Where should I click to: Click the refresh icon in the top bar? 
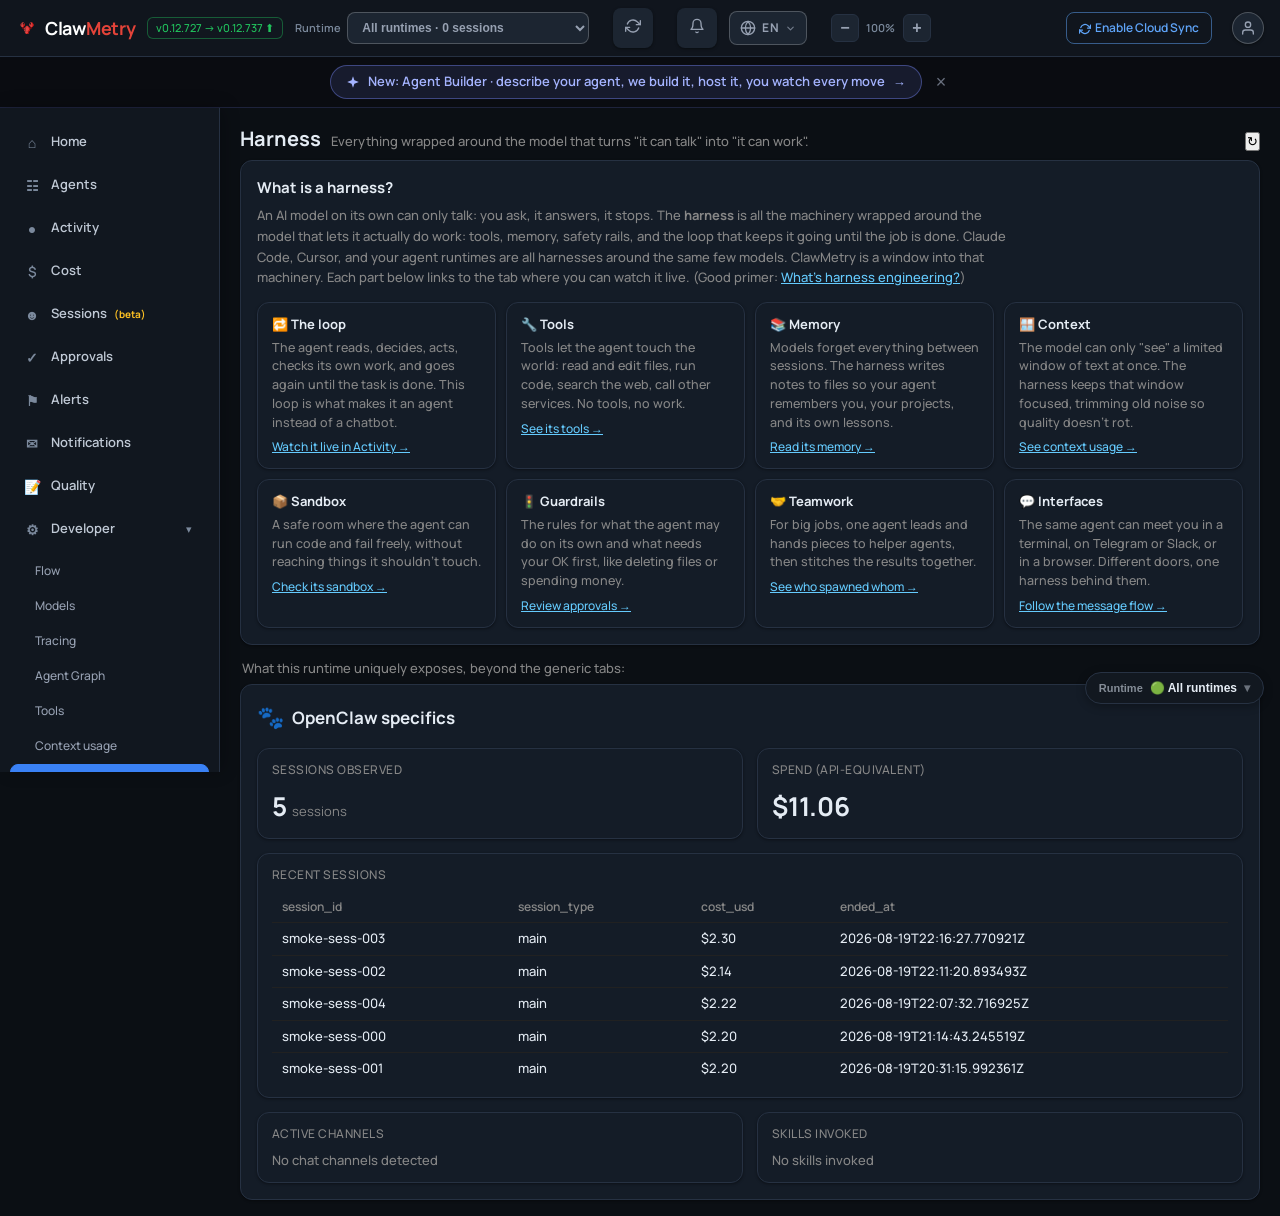633,27
